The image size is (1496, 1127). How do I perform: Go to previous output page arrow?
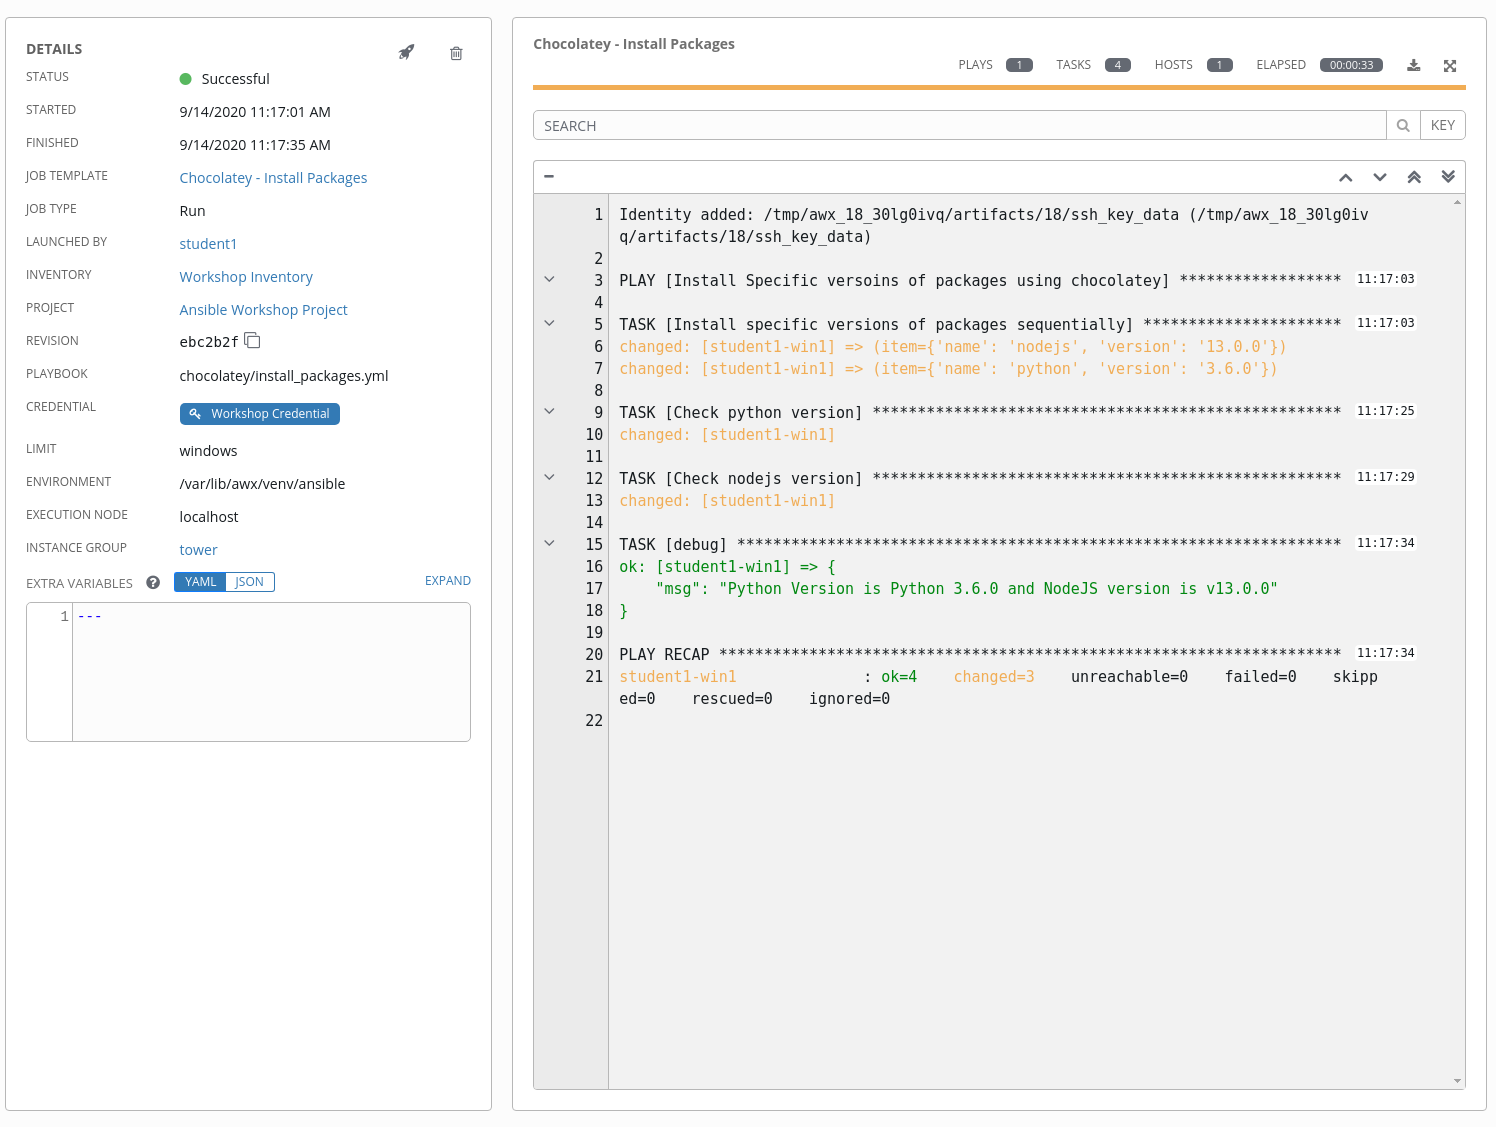1346,177
